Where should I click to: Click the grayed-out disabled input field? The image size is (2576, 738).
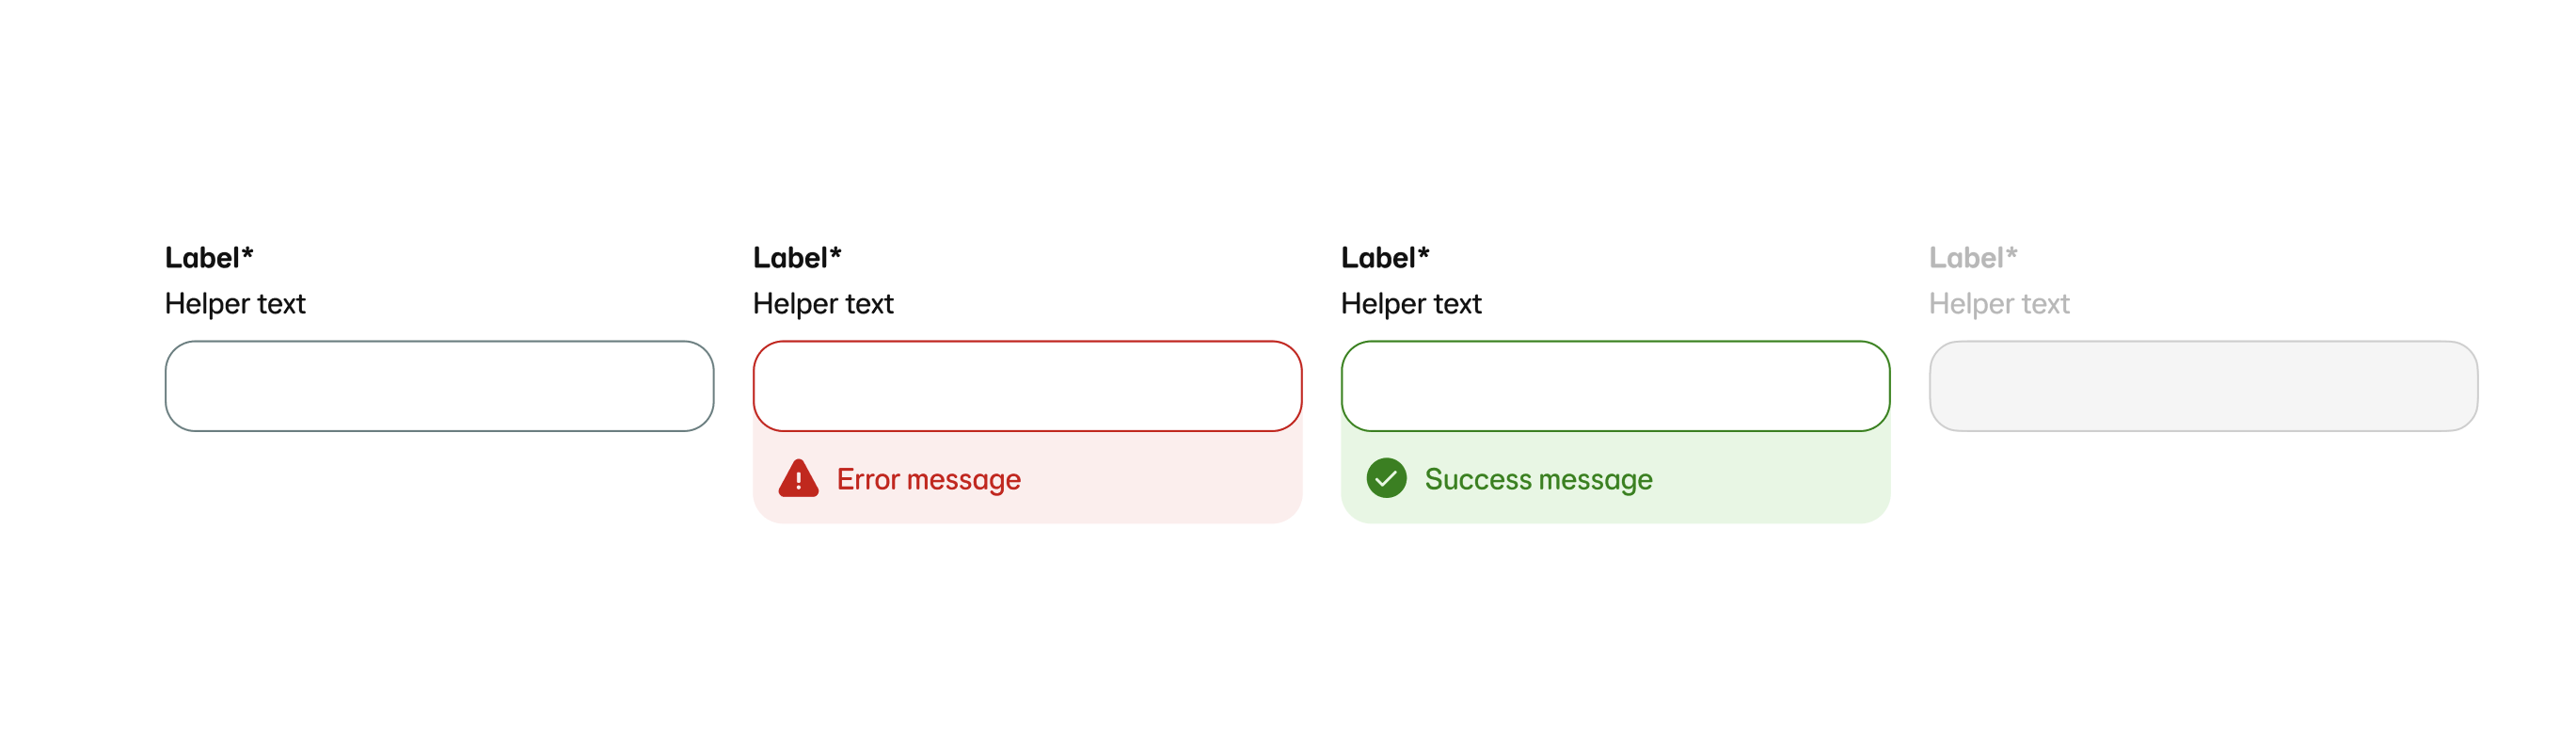click(2203, 386)
